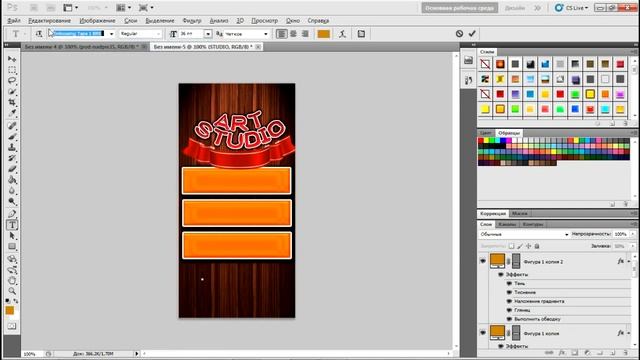Screen dimensions: 640x360
Task: Switch to the first document tab
Action: (x=82, y=47)
